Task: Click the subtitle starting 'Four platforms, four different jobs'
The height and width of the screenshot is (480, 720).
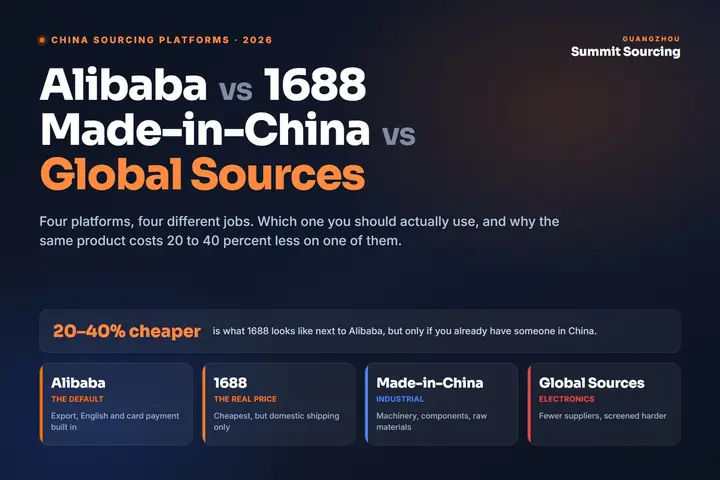Action: pyautogui.click(x=299, y=231)
